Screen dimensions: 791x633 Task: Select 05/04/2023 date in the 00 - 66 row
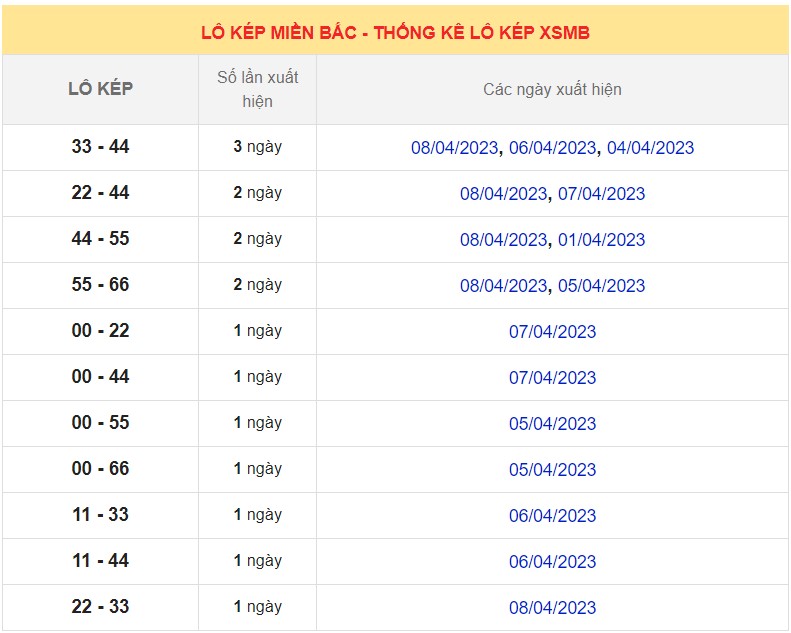coord(552,470)
